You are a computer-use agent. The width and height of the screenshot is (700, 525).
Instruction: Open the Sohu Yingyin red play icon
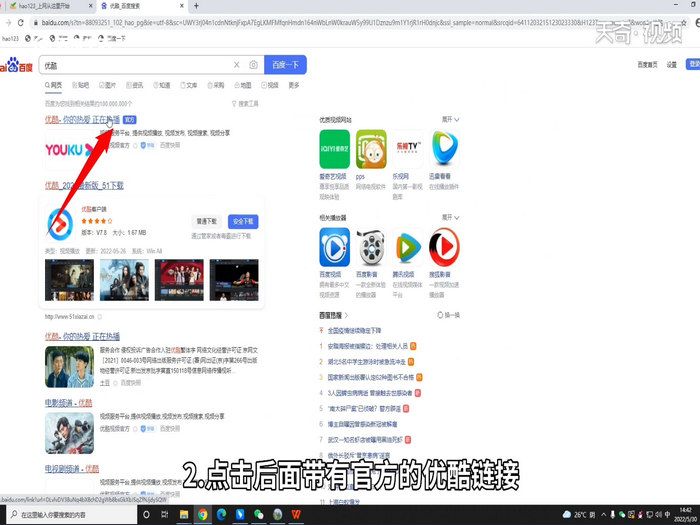(x=444, y=247)
